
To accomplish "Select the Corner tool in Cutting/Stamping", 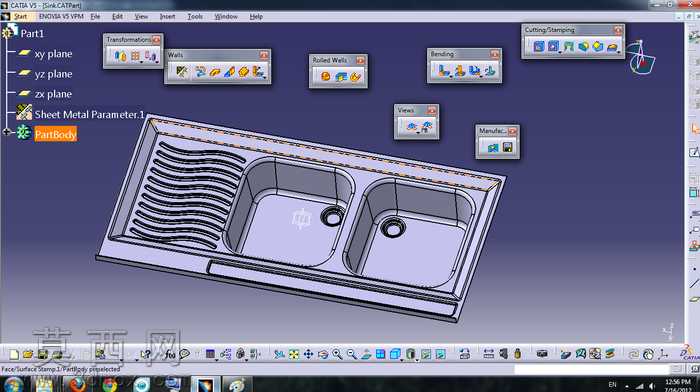I will pos(583,46).
